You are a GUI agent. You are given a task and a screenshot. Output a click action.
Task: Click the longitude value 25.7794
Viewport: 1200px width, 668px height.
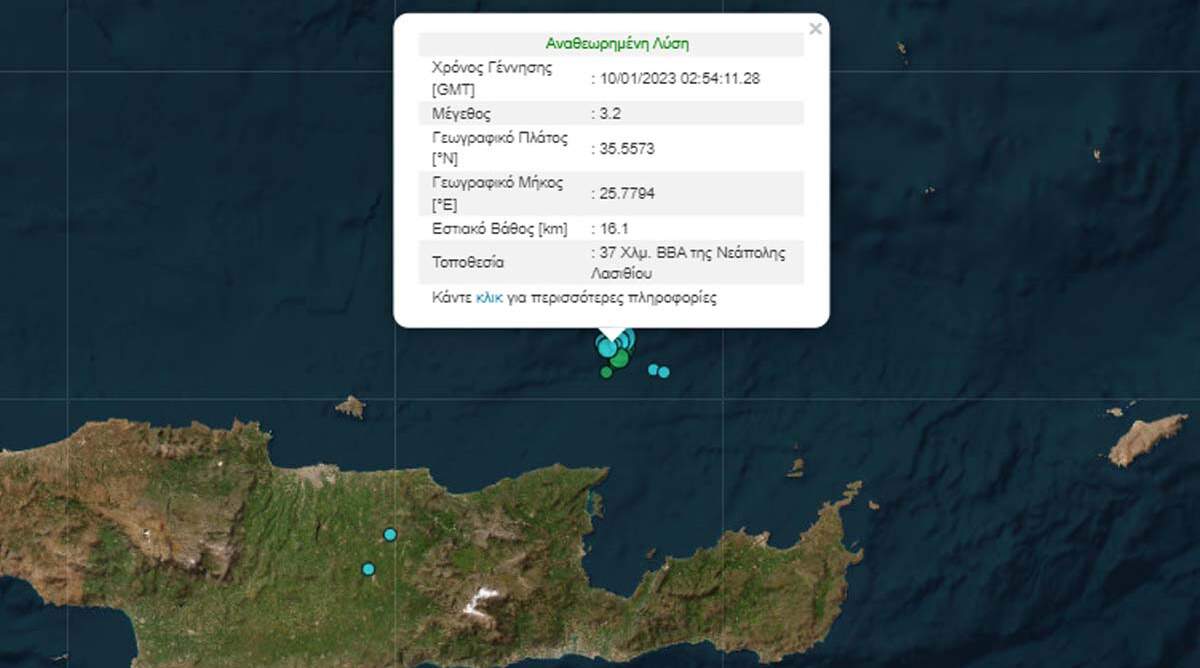[627, 193]
